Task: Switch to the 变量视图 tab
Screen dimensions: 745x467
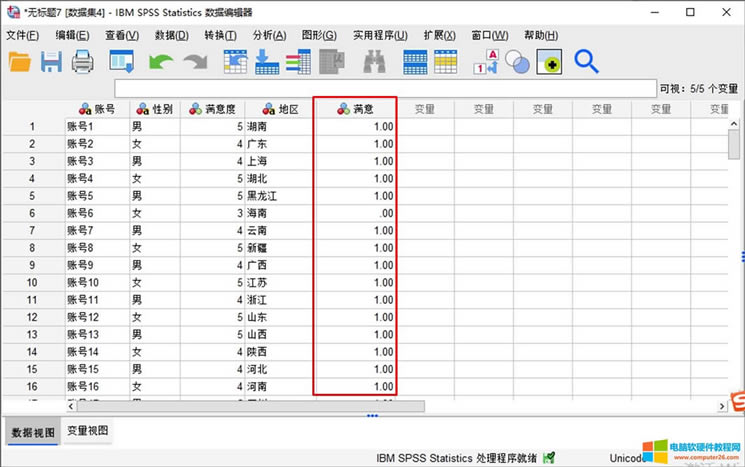Action: tap(88, 431)
